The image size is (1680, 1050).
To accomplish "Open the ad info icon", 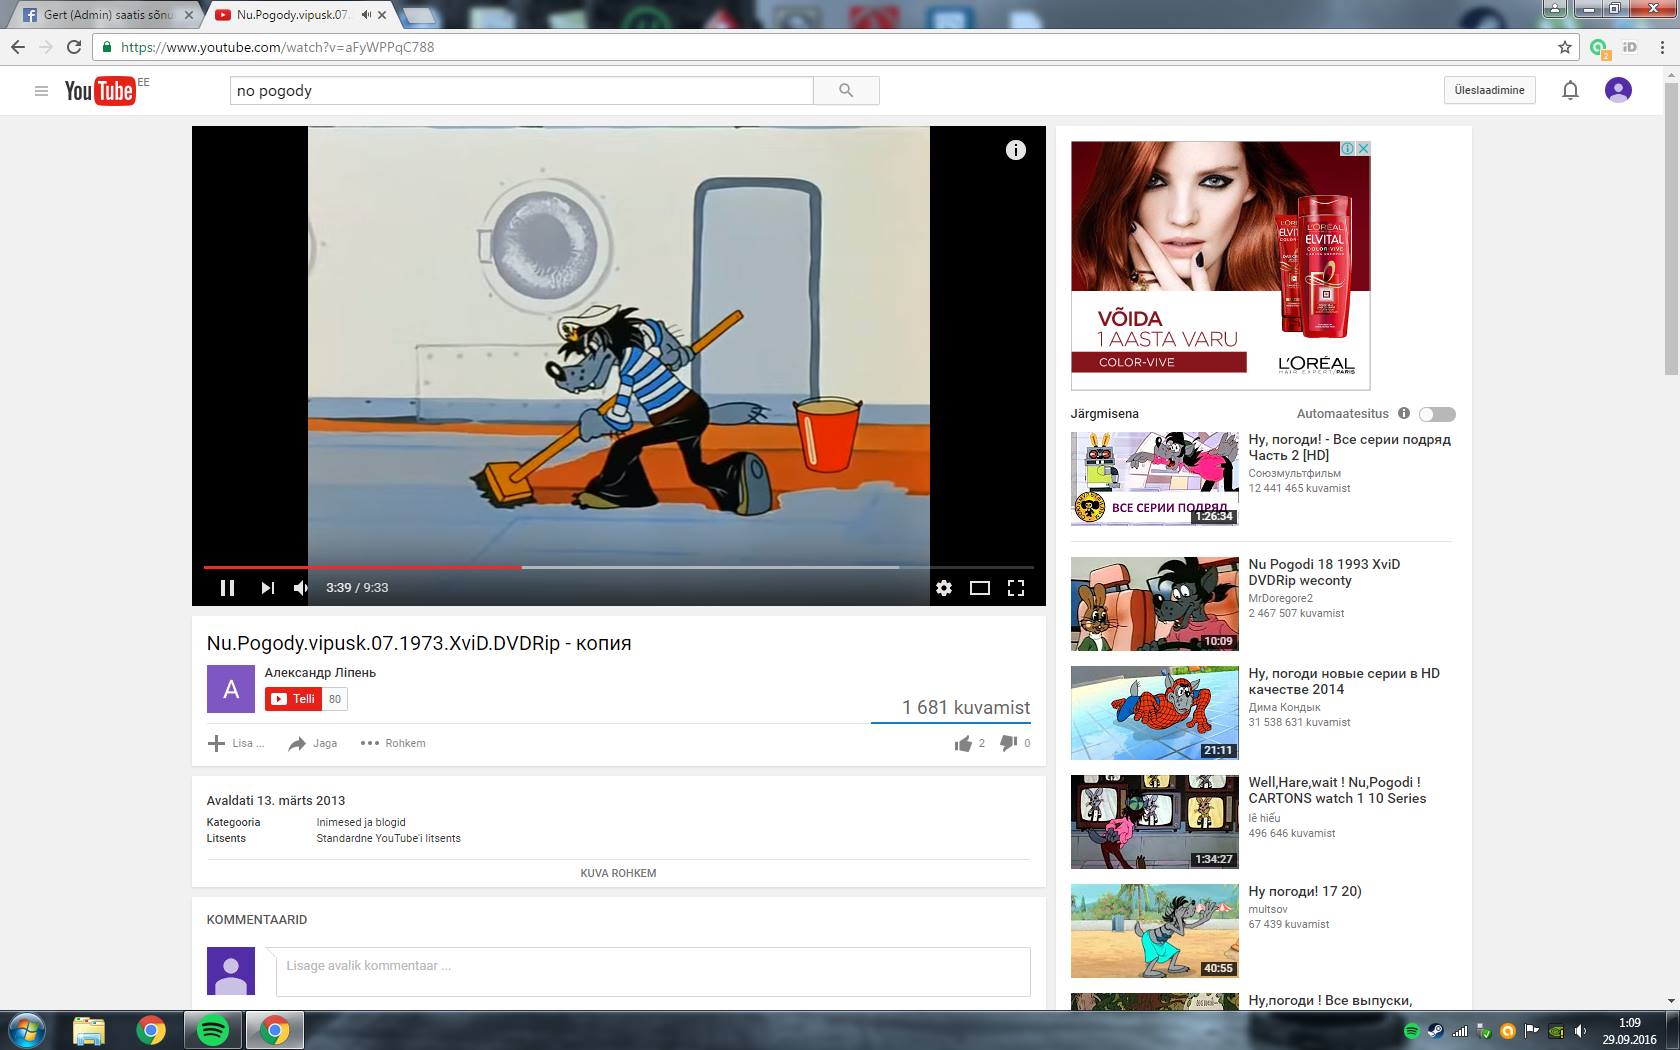I will pos(1348,148).
